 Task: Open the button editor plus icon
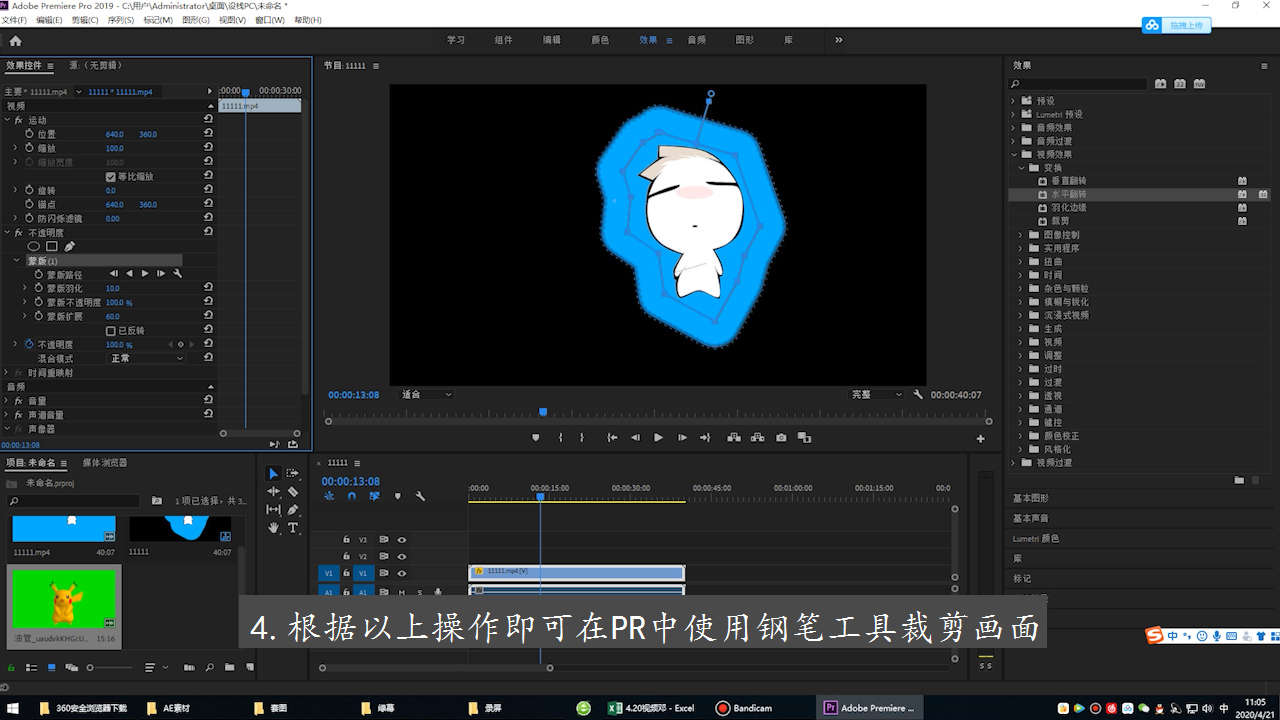[x=980, y=438]
